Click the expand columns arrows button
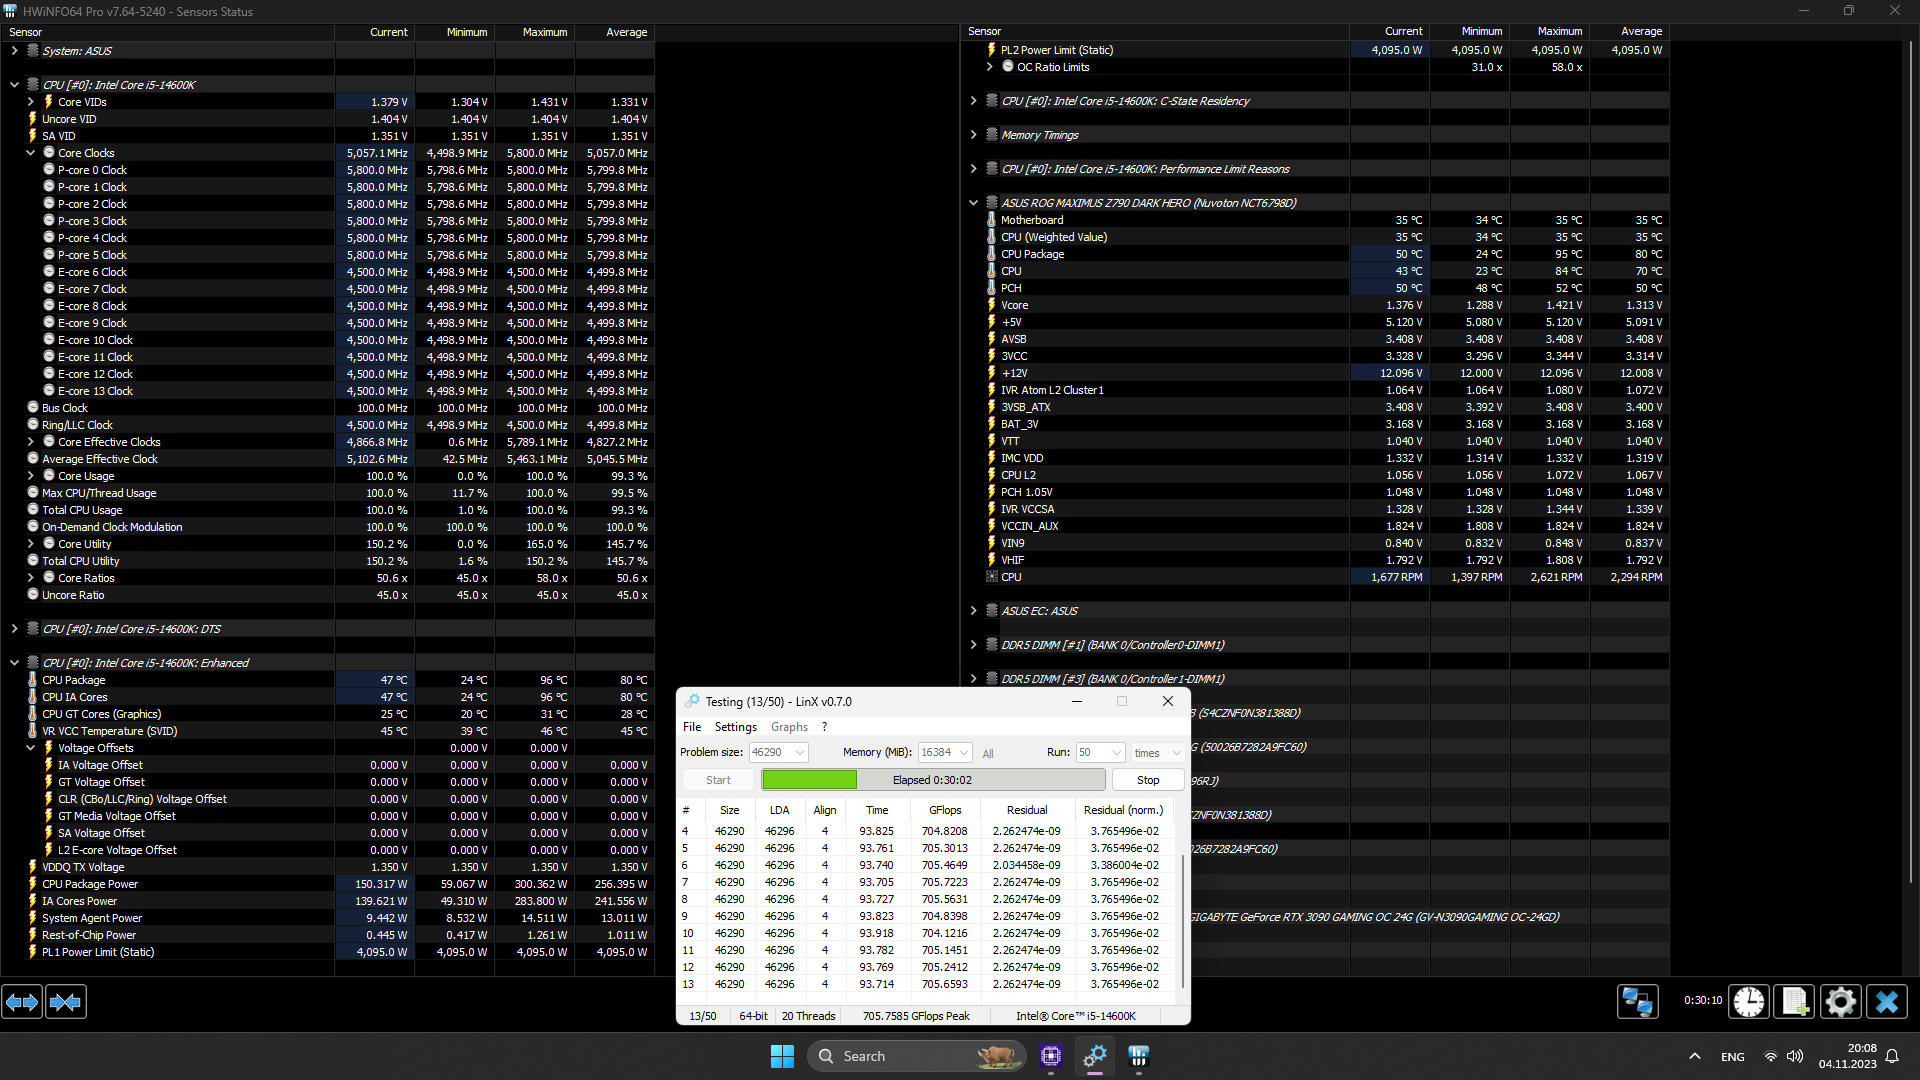 (x=22, y=1001)
